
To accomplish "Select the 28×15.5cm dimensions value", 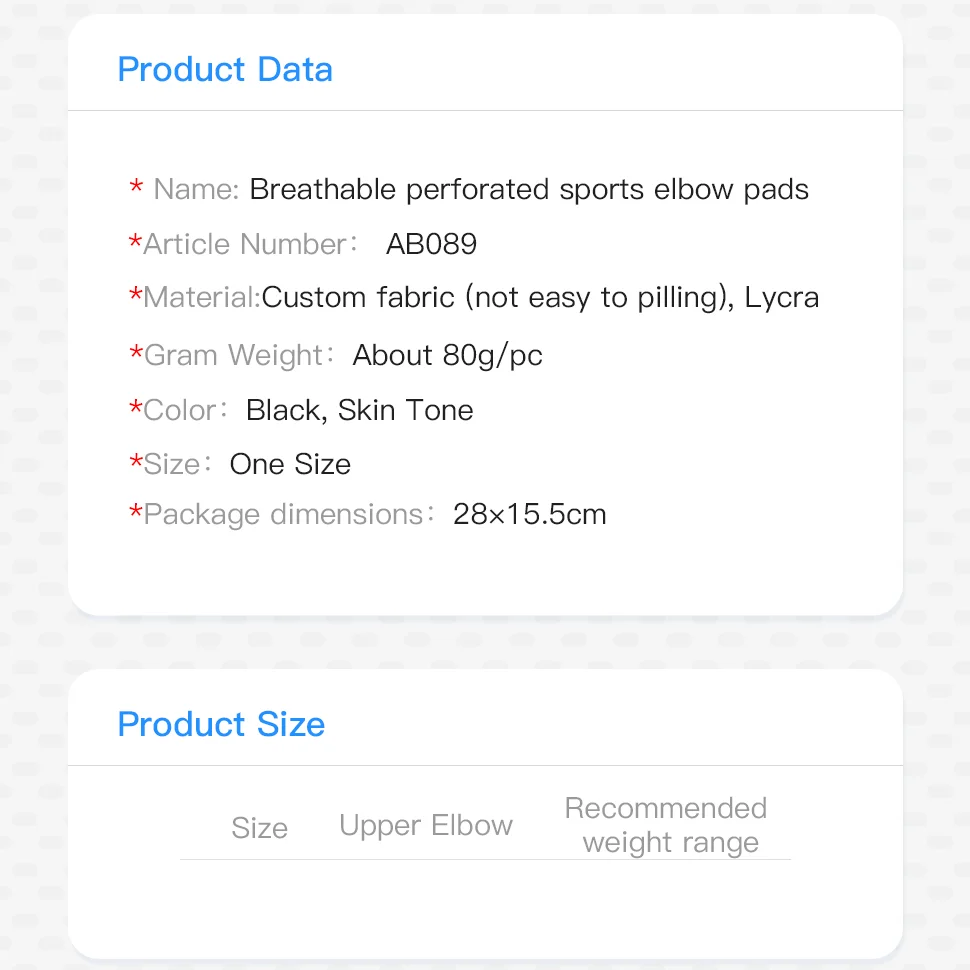I will click(x=530, y=514).
